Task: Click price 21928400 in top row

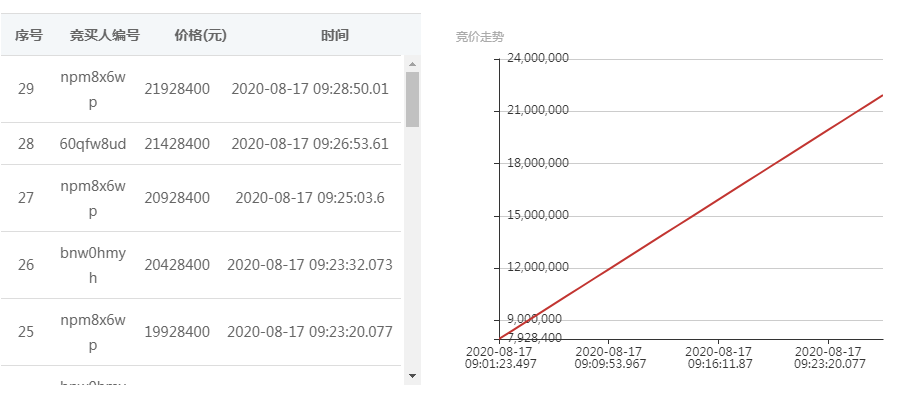Action: pos(177,89)
